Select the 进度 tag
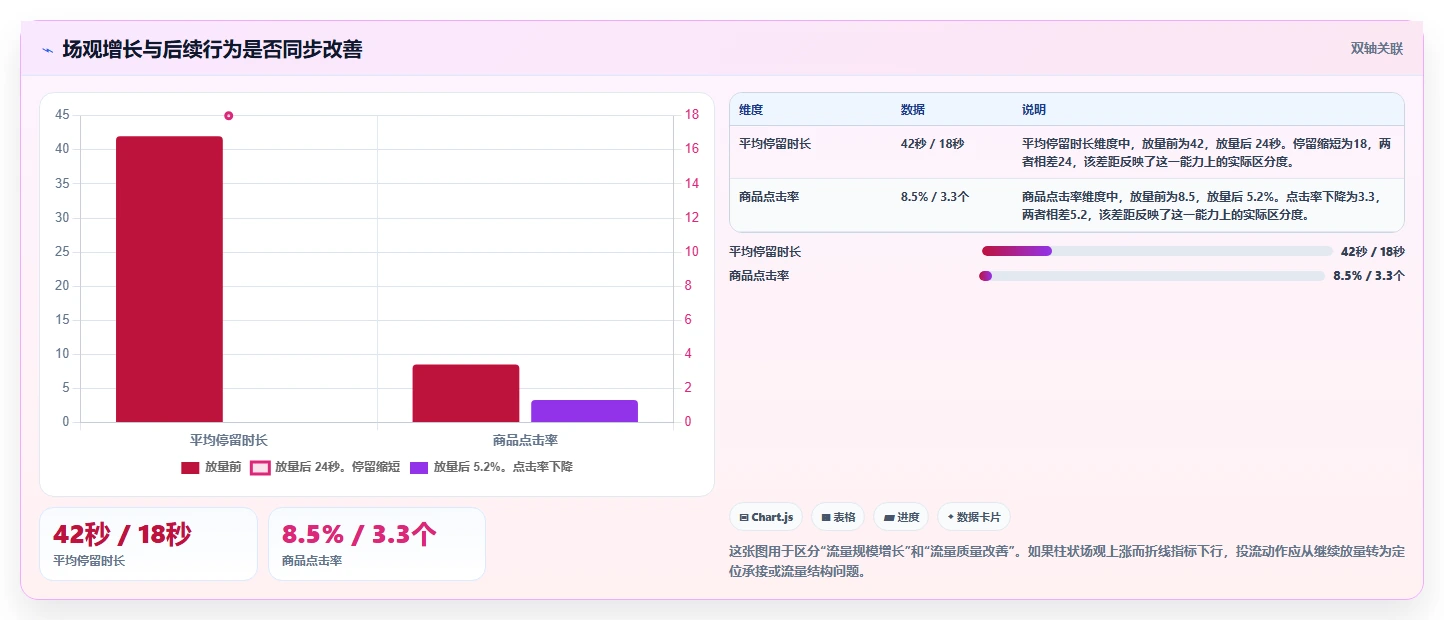The width and height of the screenshot is (1444, 620). [x=901, y=517]
